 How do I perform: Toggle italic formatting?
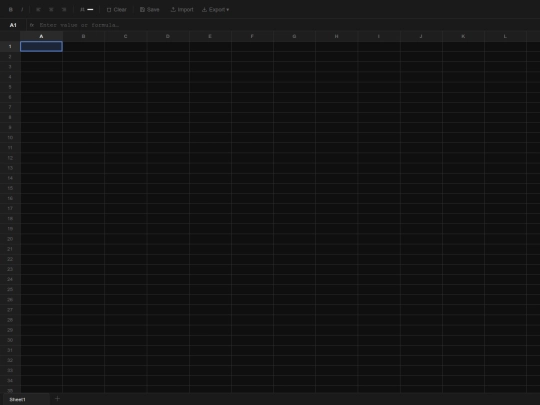[22, 10]
